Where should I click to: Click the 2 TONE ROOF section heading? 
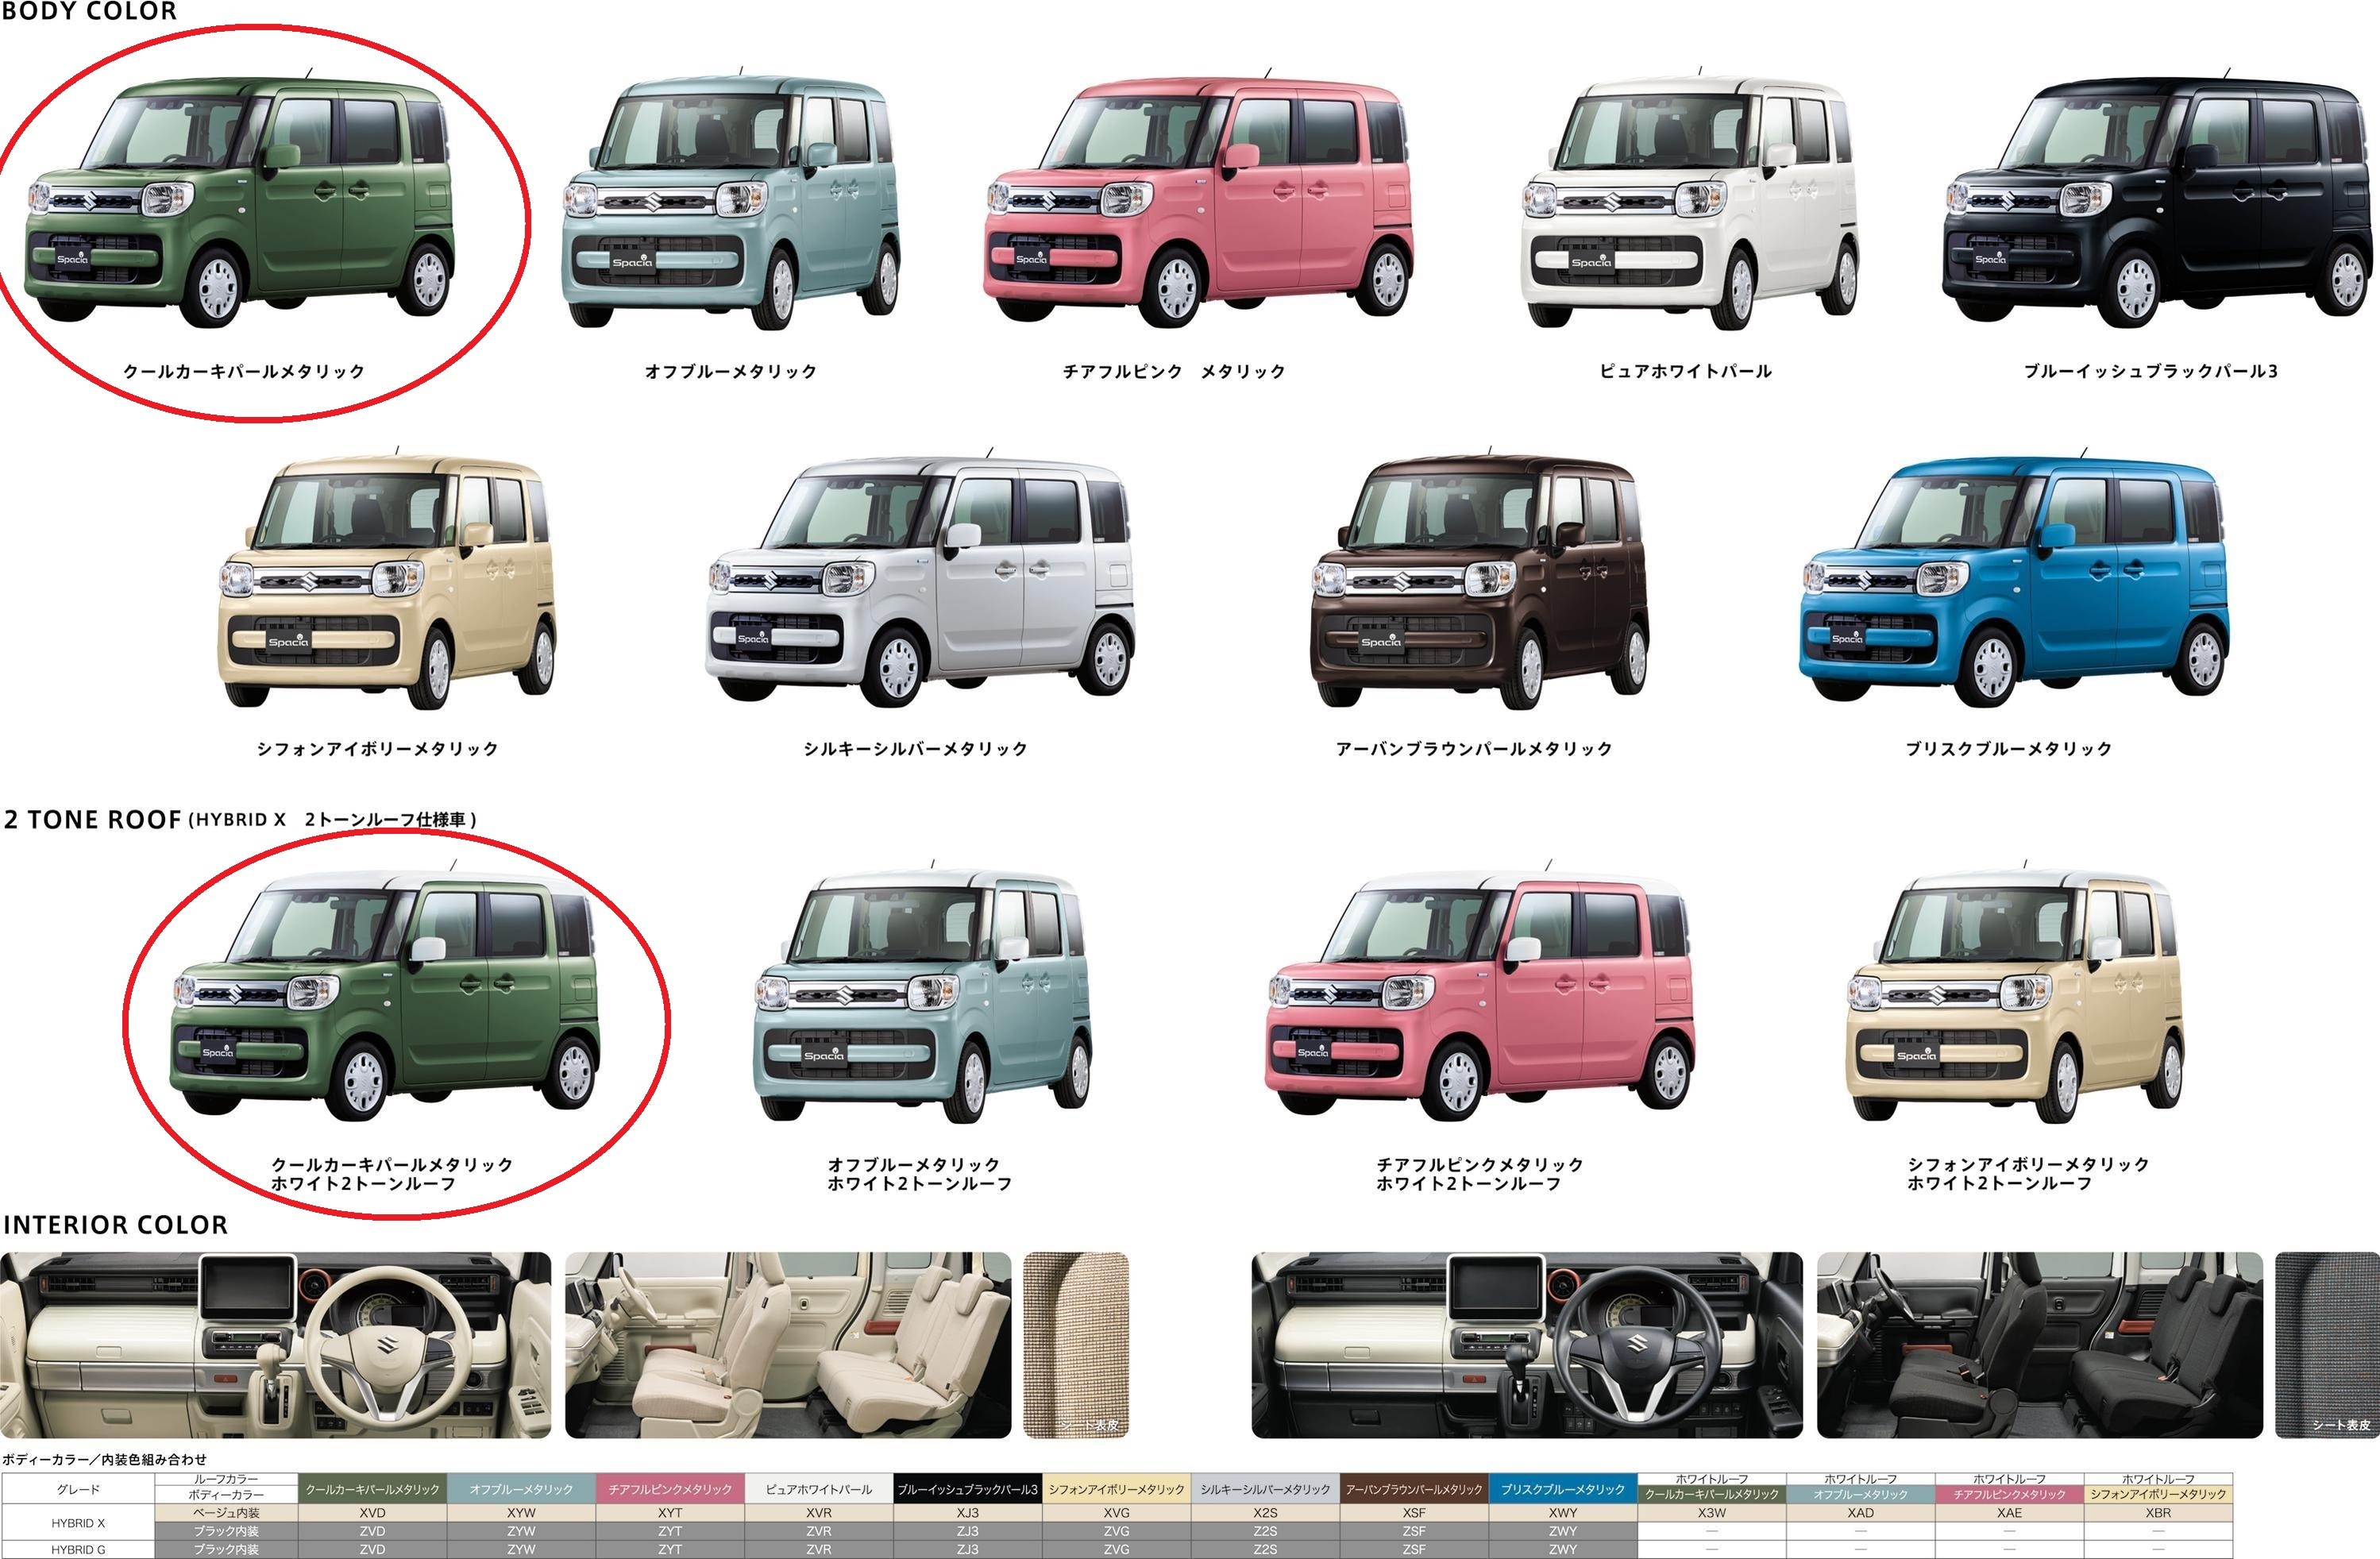point(93,820)
